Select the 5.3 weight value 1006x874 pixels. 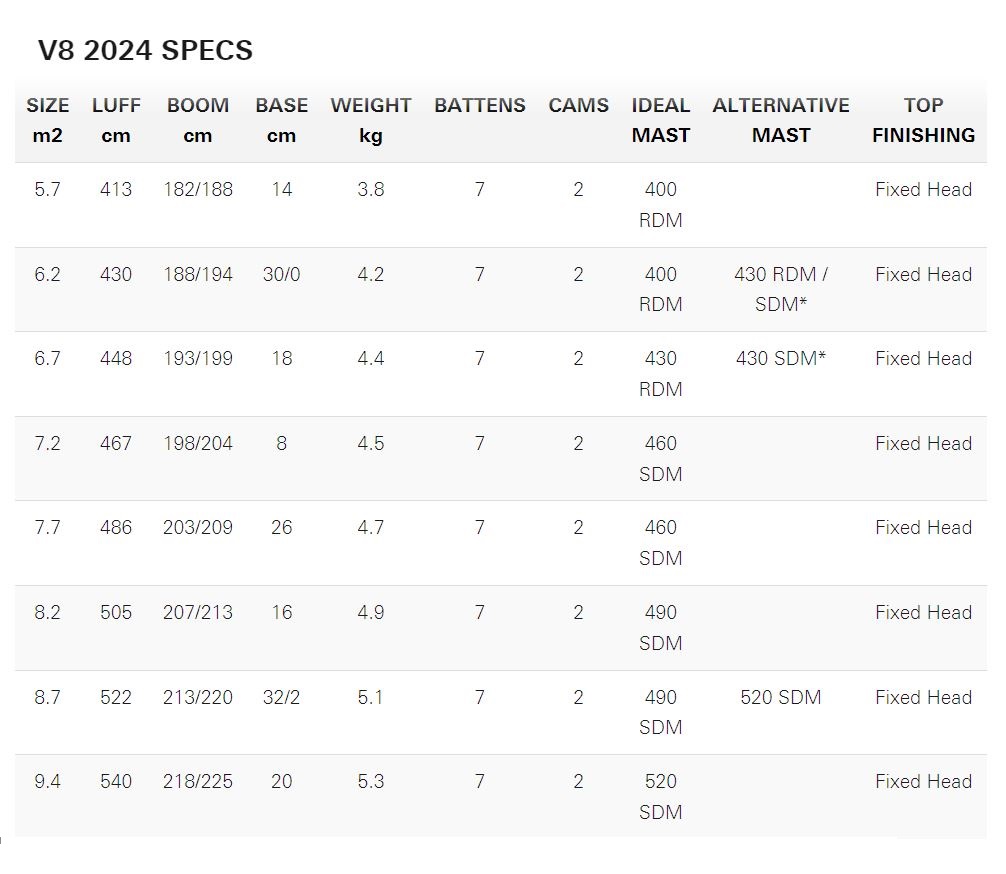click(x=371, y=781)
